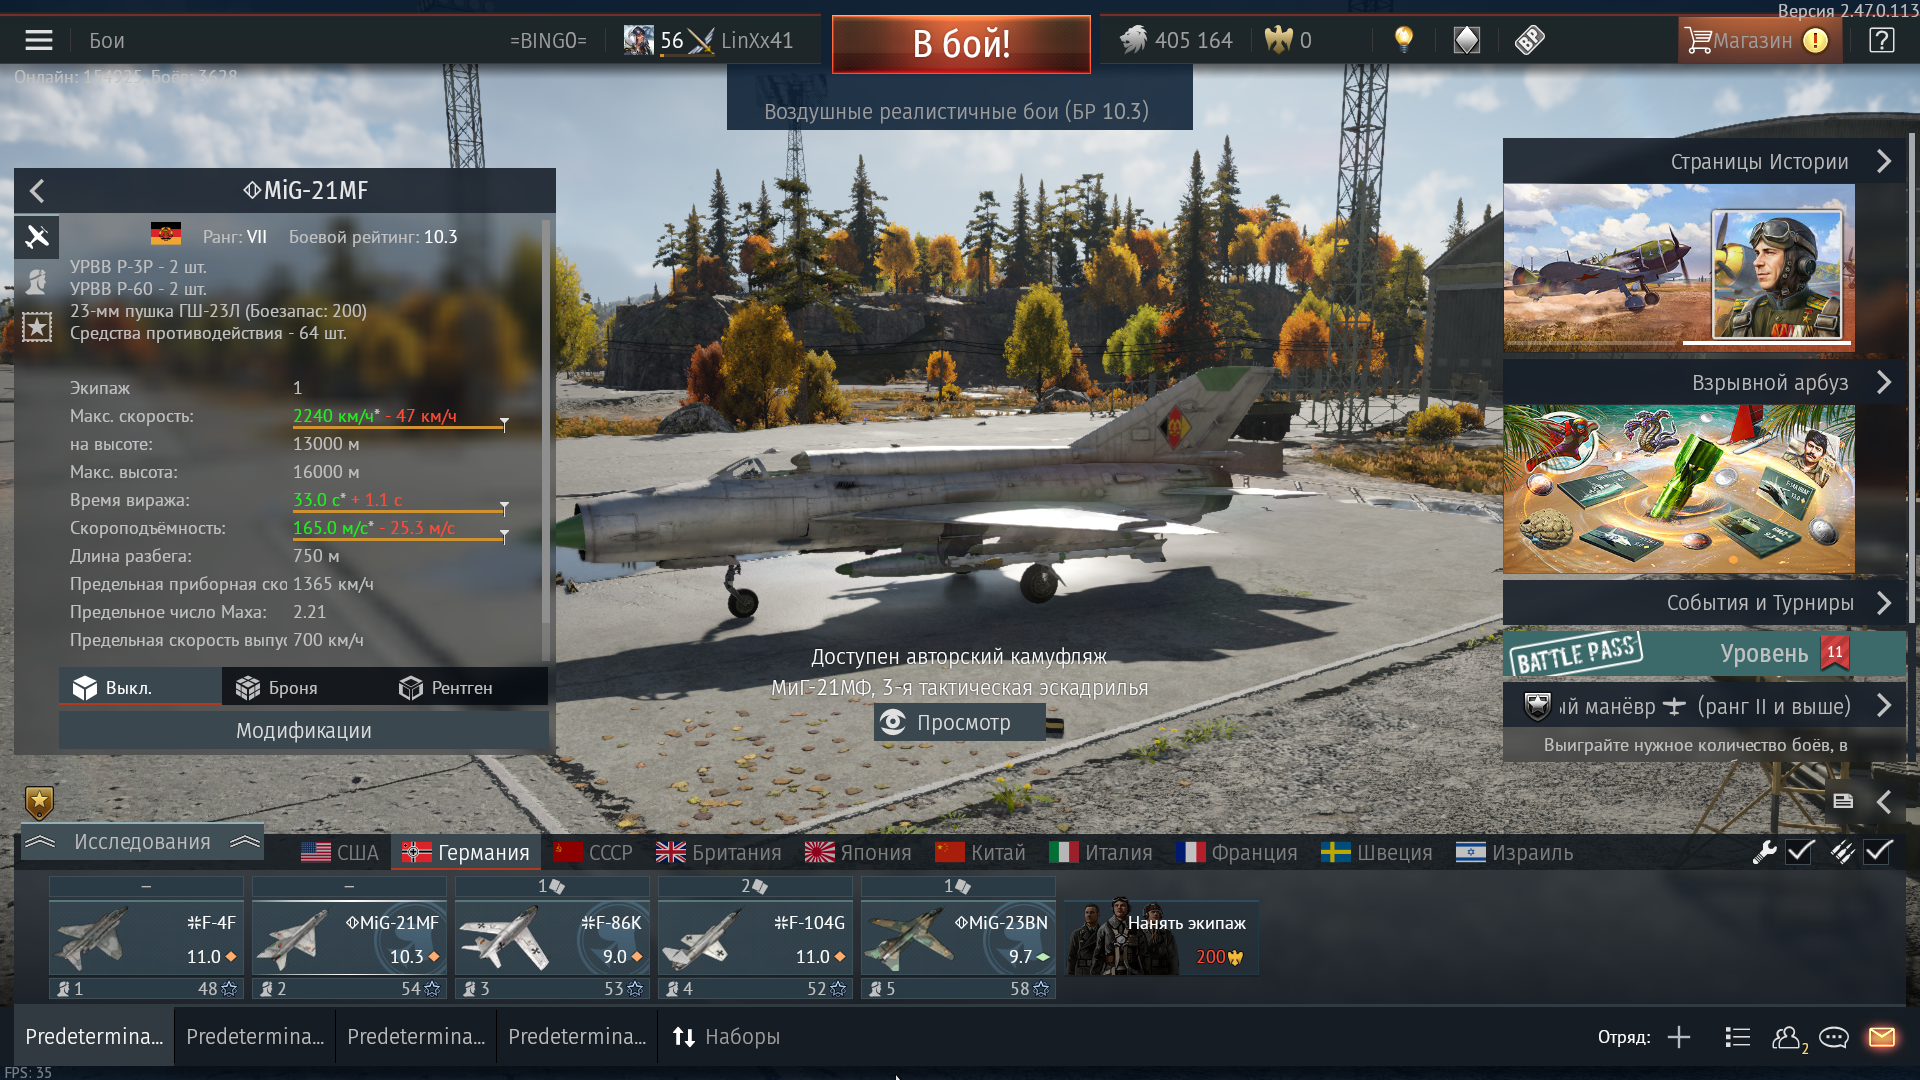Screen dimensions: 1920x1080
Task: Select the Швеция nation tab
Action: tap(1377, 853)
